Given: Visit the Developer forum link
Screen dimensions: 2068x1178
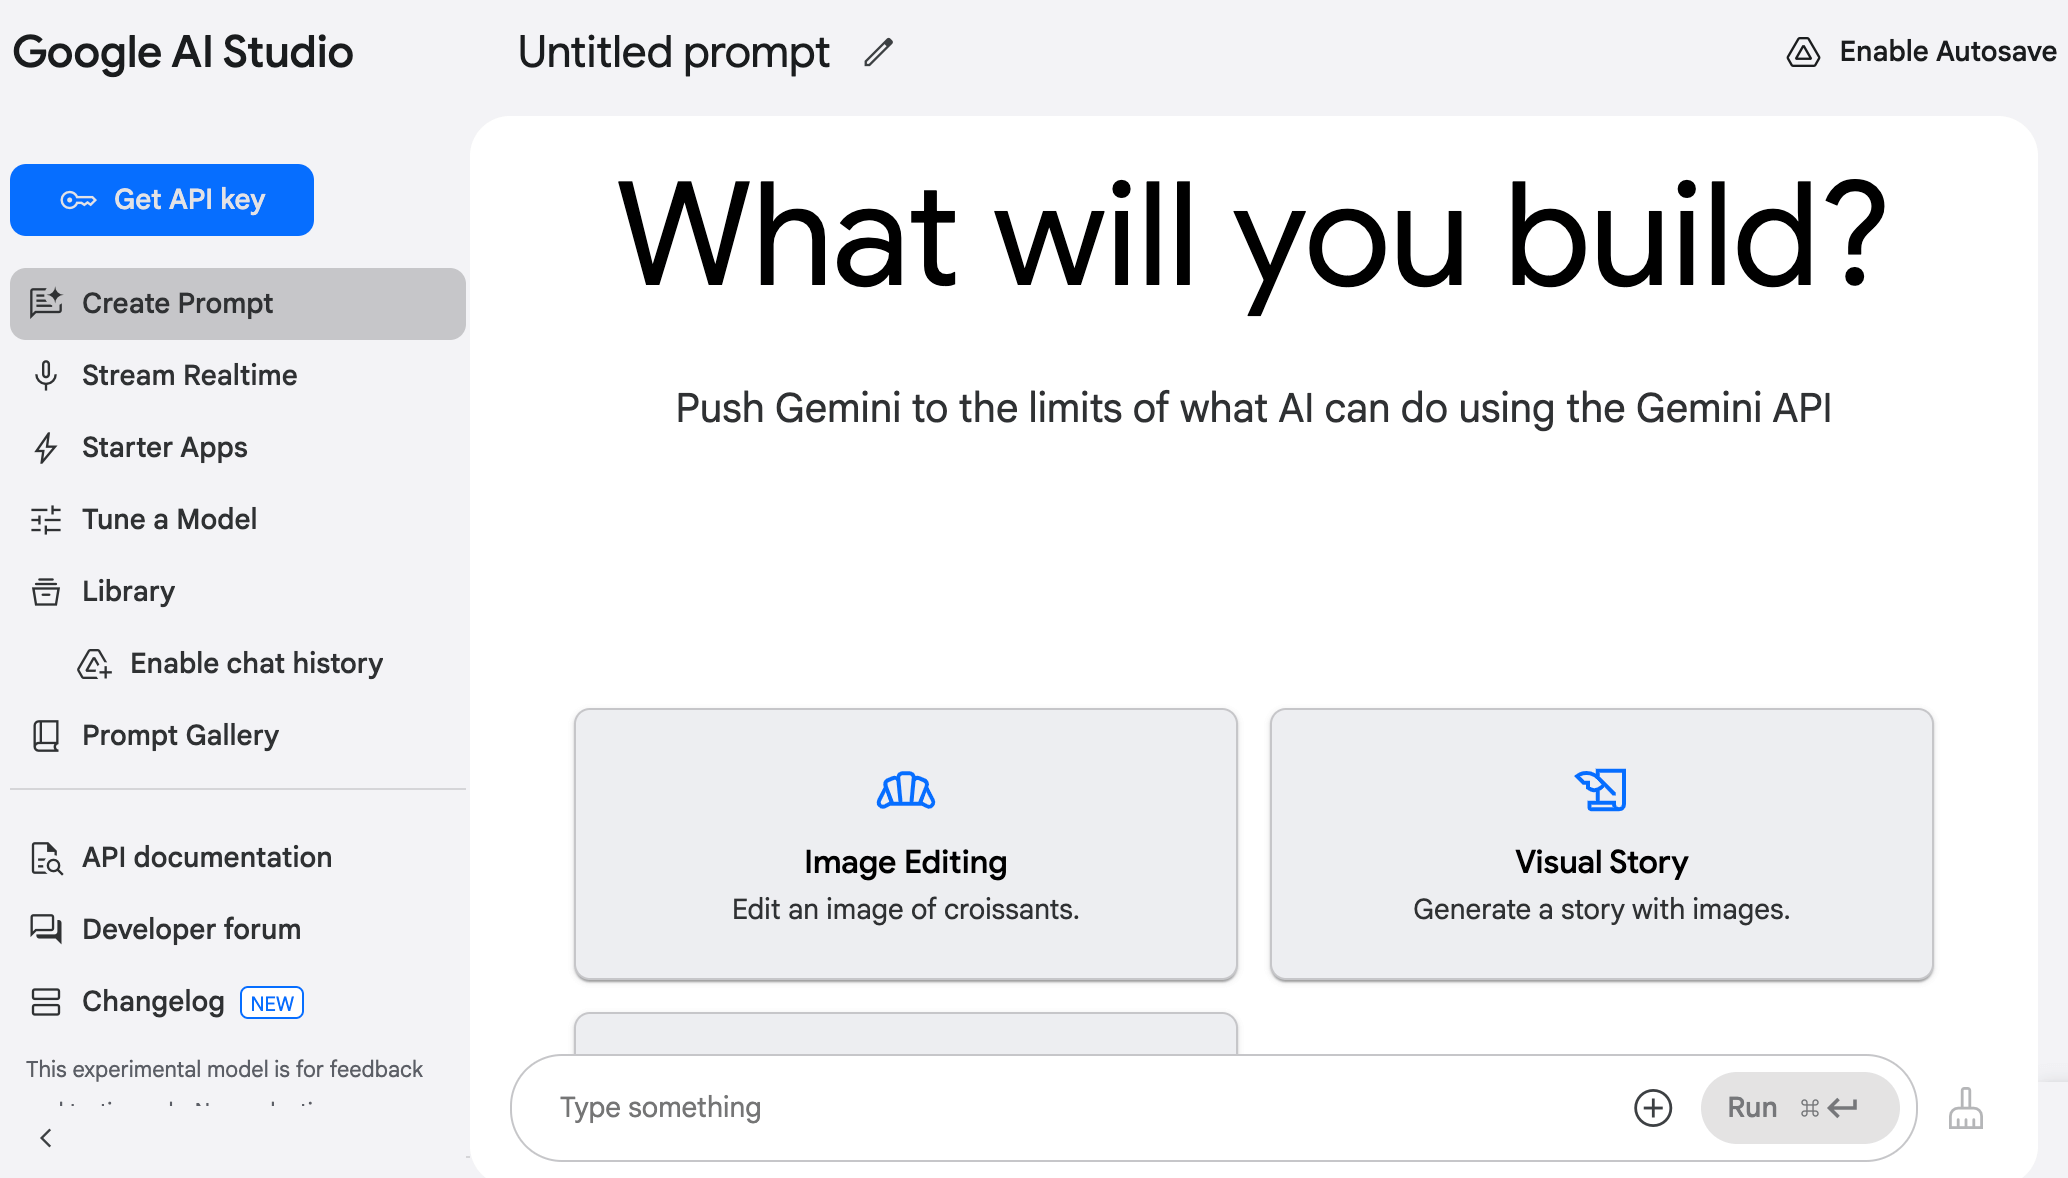Looking at the screenshot, I should 191,930.
